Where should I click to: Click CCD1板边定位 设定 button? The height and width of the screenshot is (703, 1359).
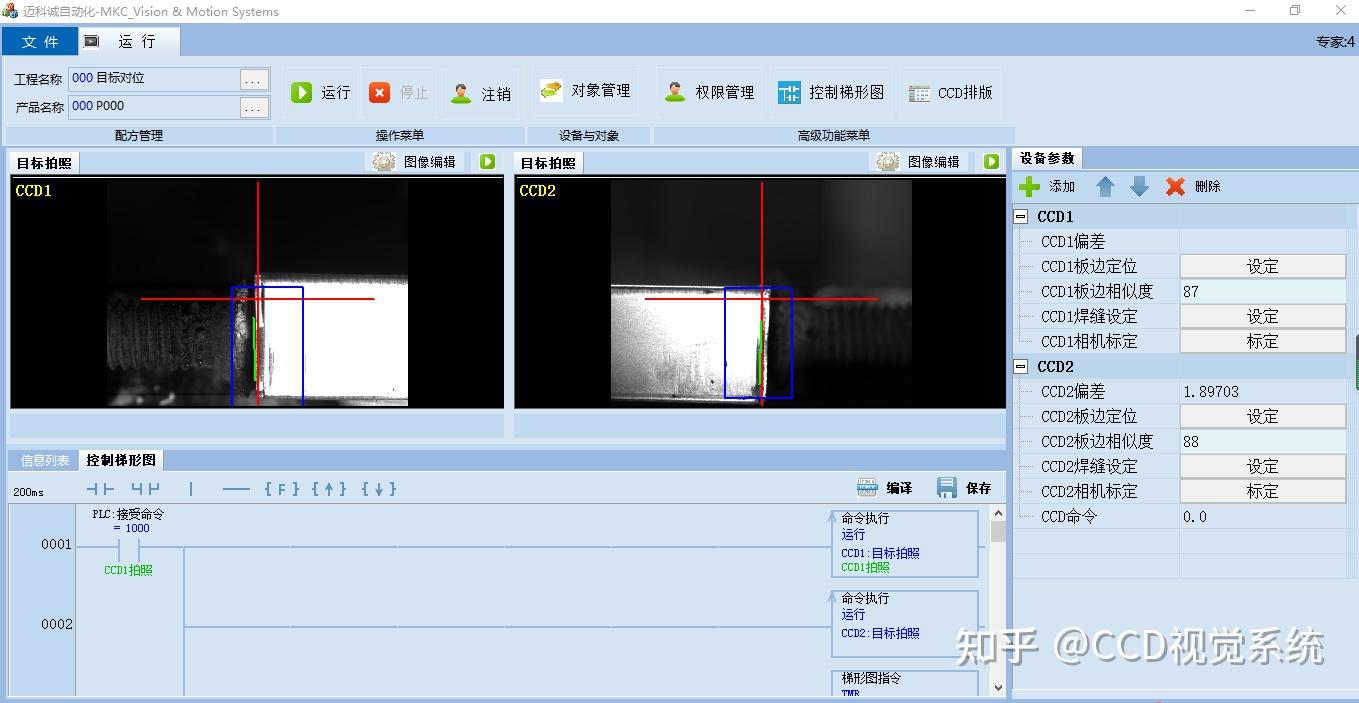pos(1263,266)
